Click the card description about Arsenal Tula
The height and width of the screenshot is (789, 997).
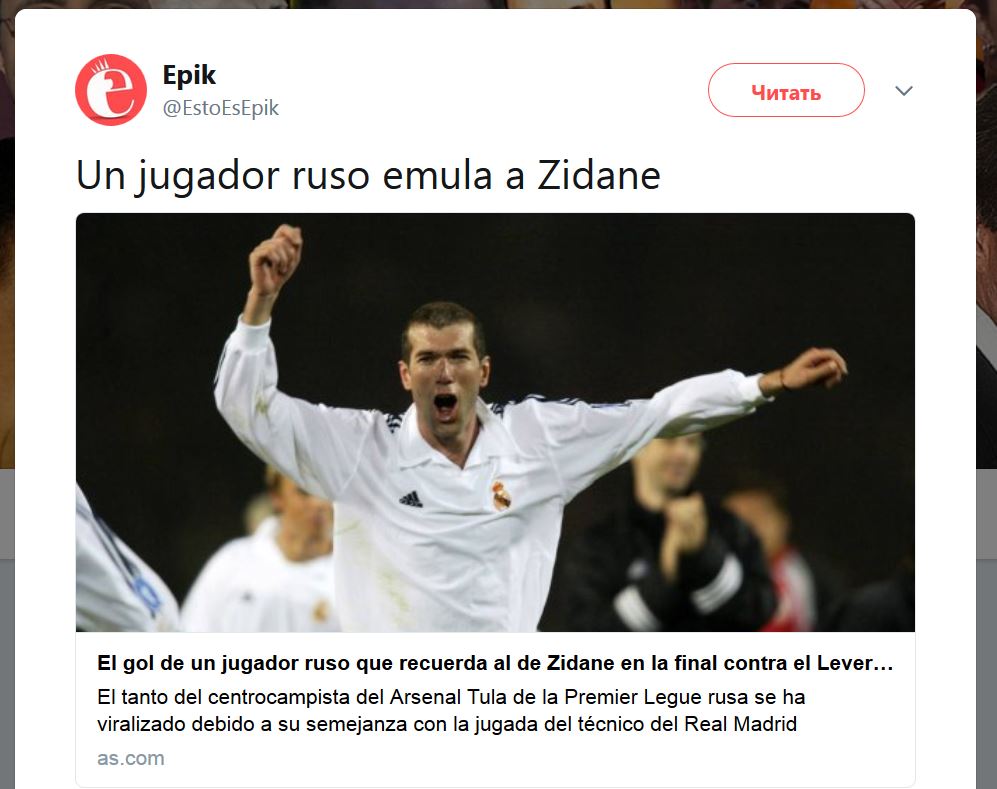coord(451,710)
